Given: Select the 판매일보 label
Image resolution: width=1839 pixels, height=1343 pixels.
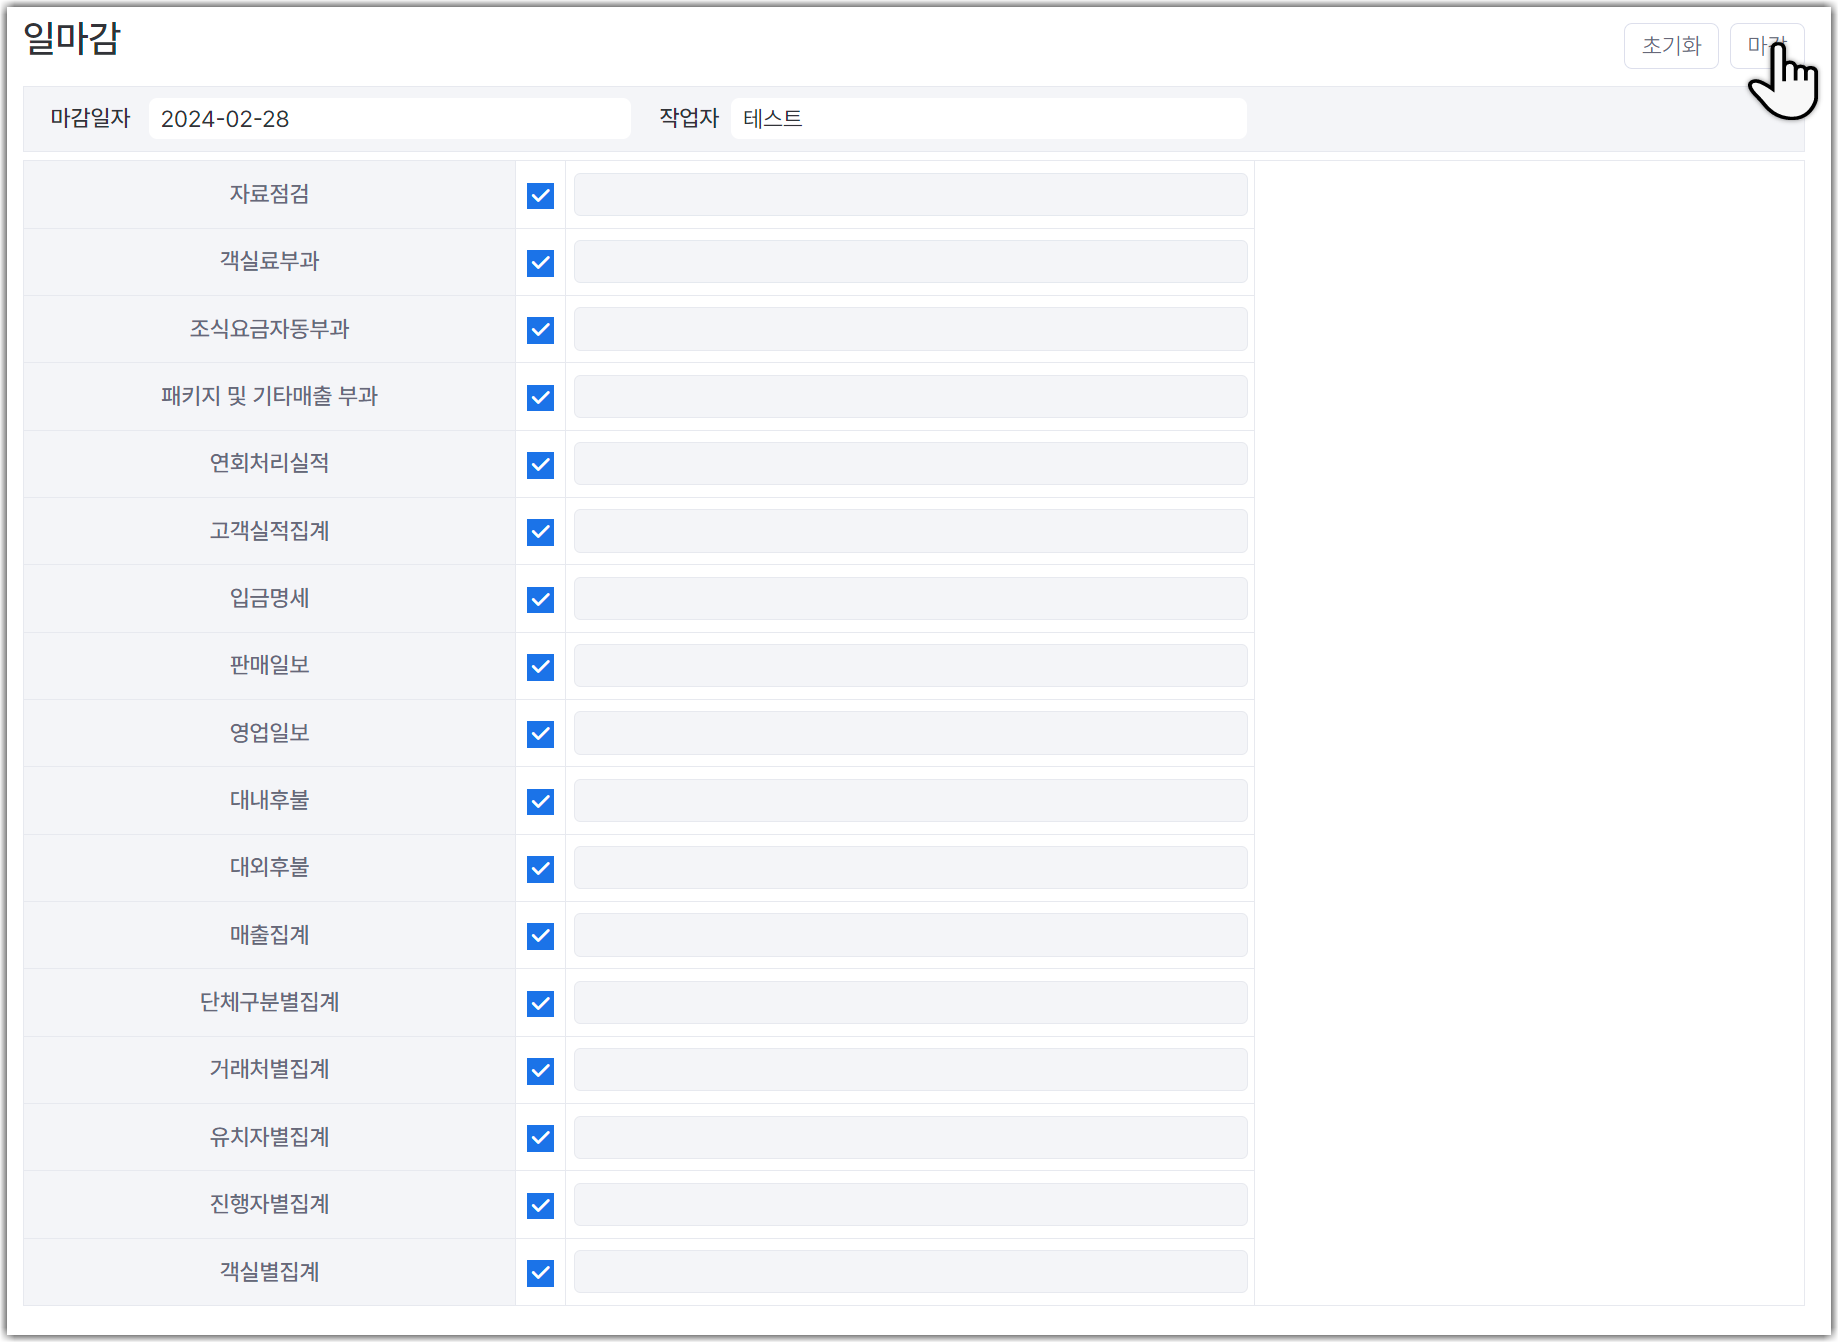Looking at the screenshot, I should (270, 665).
